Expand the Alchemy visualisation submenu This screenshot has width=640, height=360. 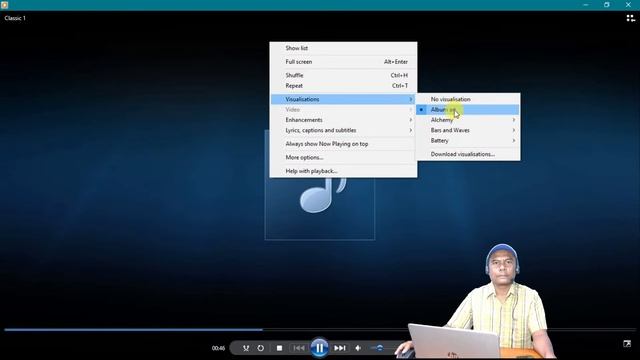468,120
